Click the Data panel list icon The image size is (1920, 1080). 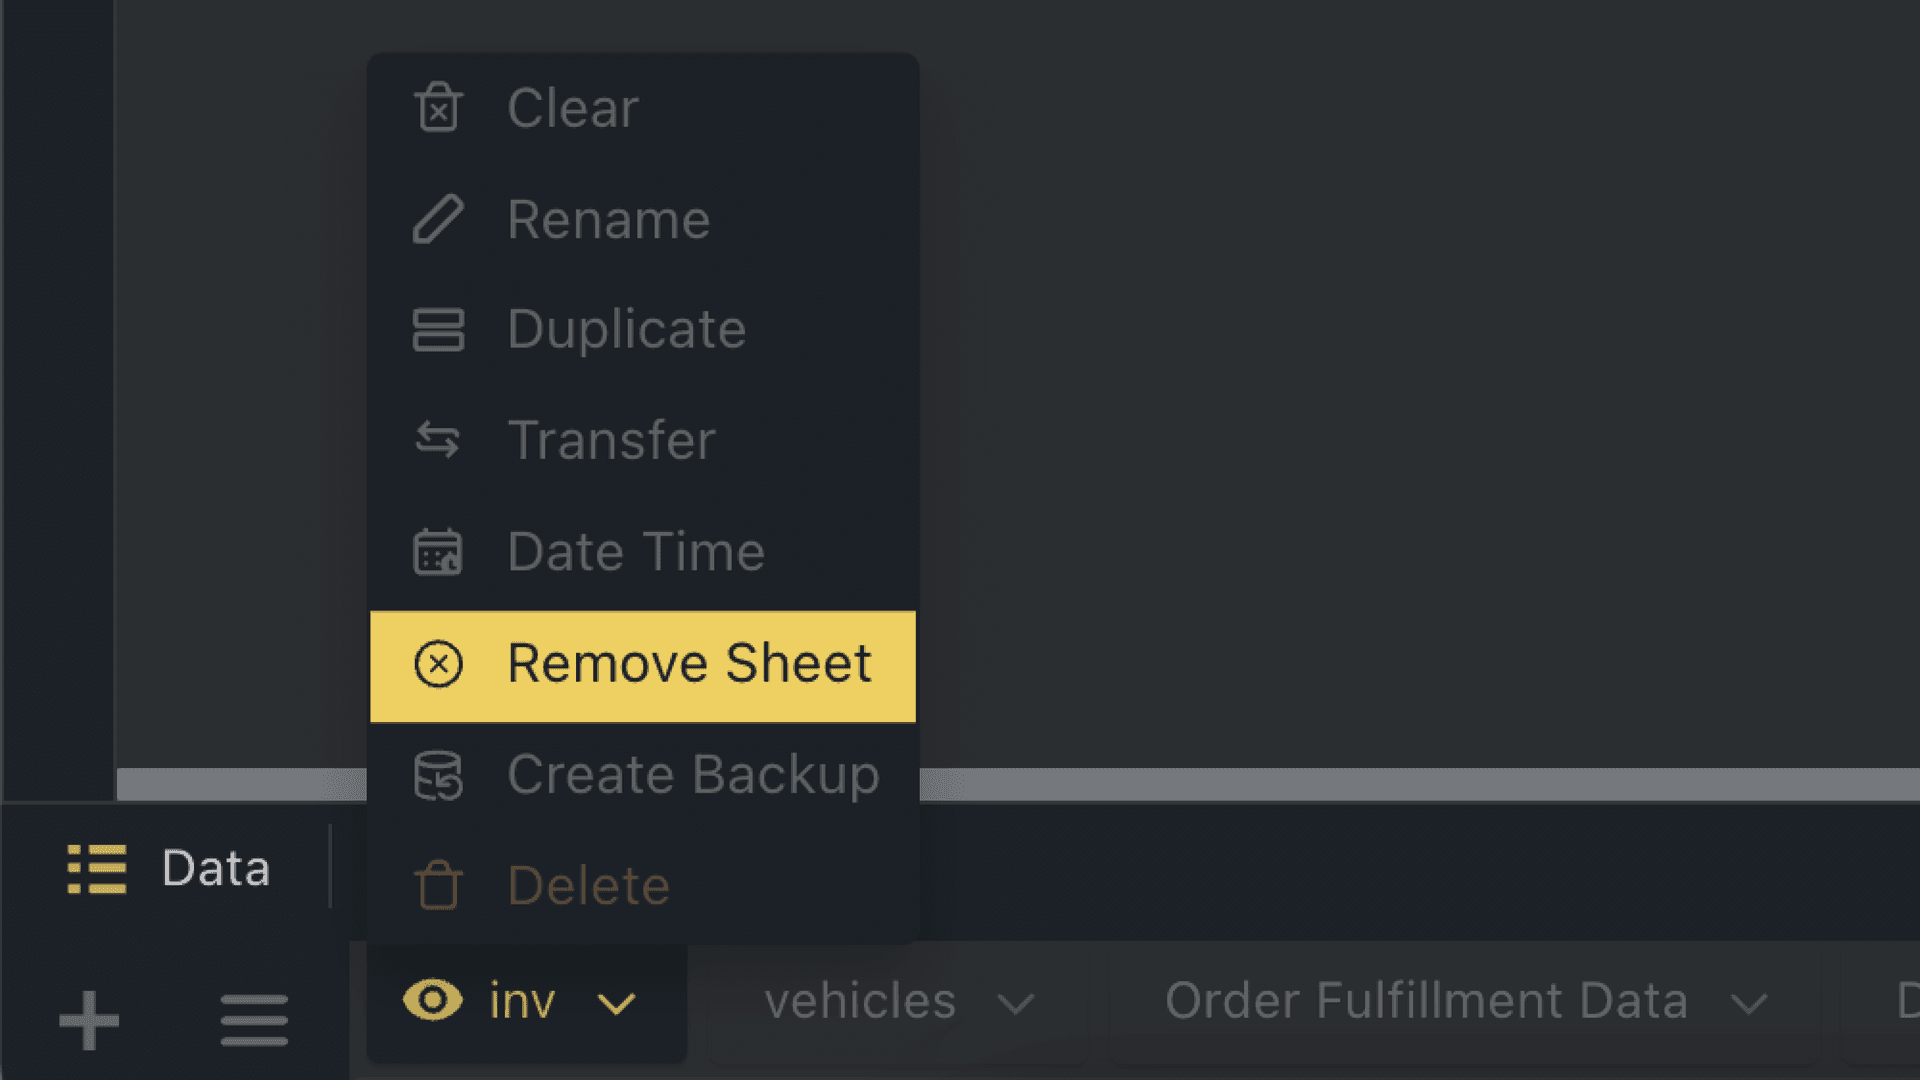(98, 868)
